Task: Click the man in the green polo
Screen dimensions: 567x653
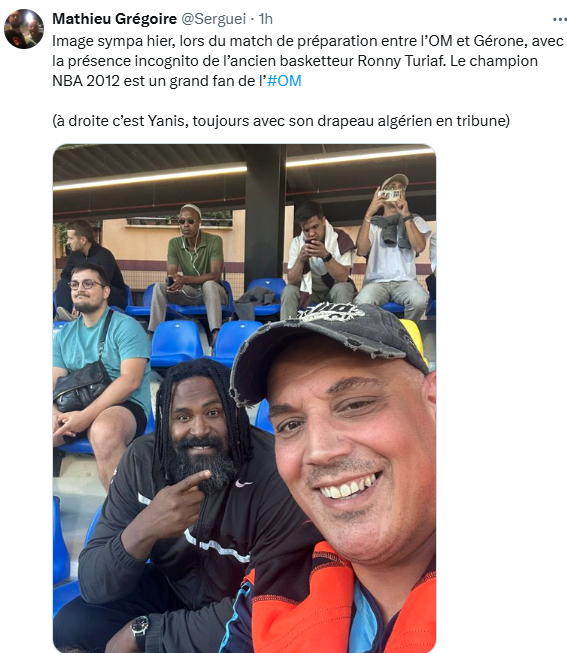Action: [x=190, y=269]
